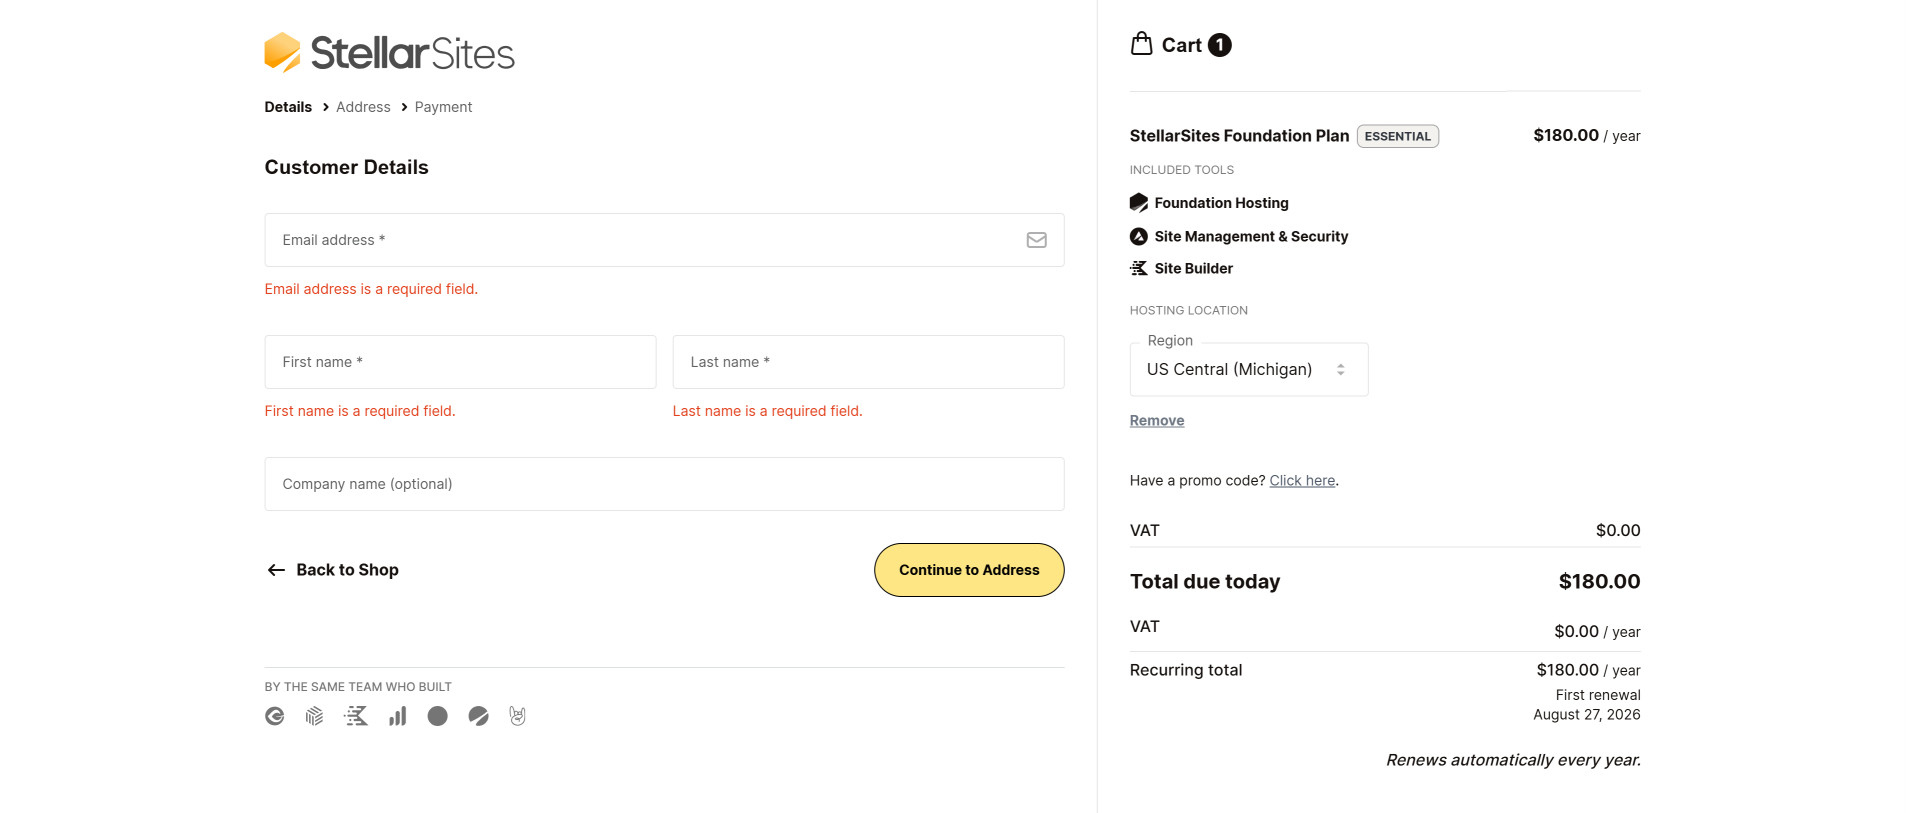Open promo code entry via Click here
Viewport: 1906px width, 813px height.
pyautogui.click(x=1302, y=481)
